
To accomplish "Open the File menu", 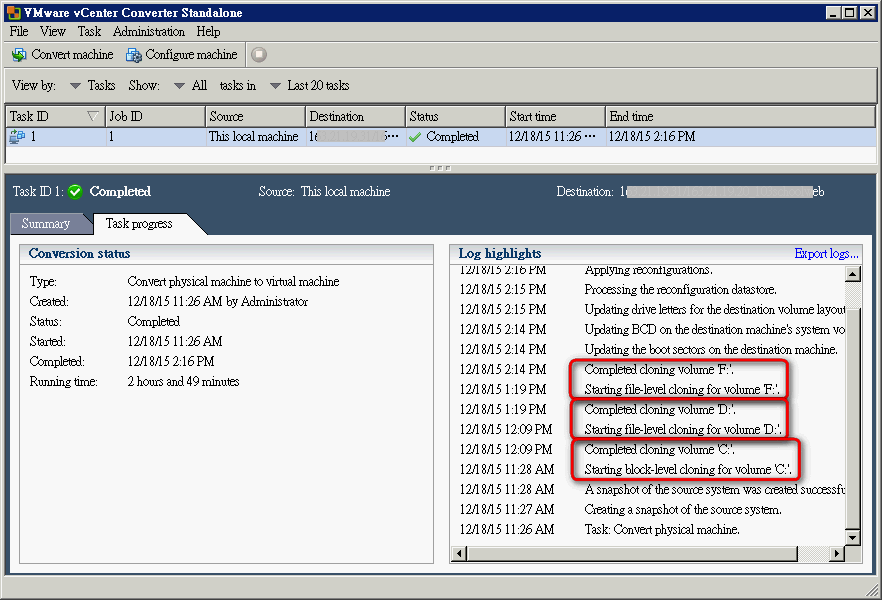I will click(x=19, y=31).
